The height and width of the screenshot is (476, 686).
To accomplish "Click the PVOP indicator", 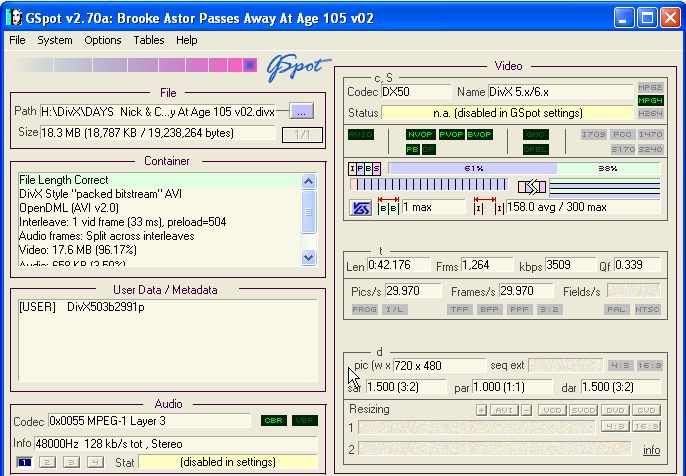I will pyautogui.click(x=451, y=135).
